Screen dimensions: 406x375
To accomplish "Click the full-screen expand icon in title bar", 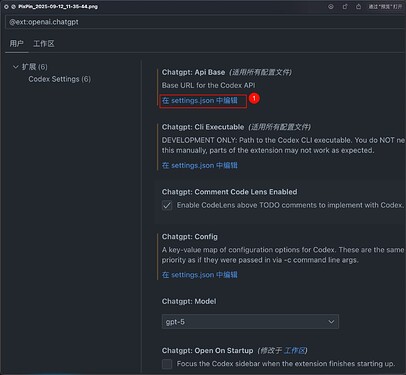I will (x=14, y=7).
